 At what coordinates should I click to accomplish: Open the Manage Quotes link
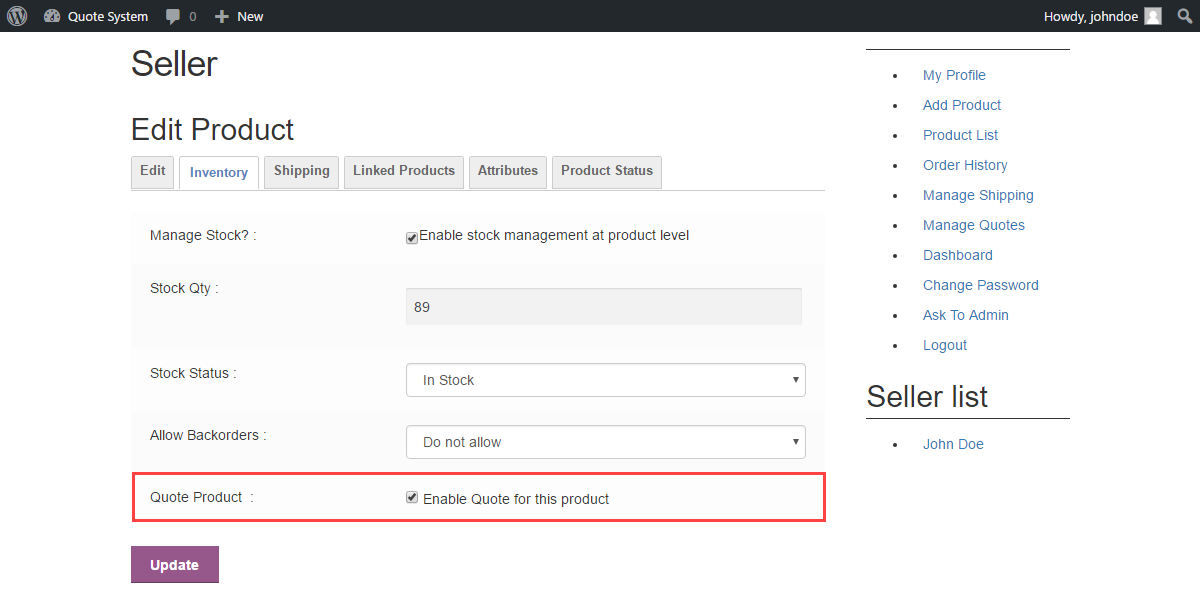point(973,225)
